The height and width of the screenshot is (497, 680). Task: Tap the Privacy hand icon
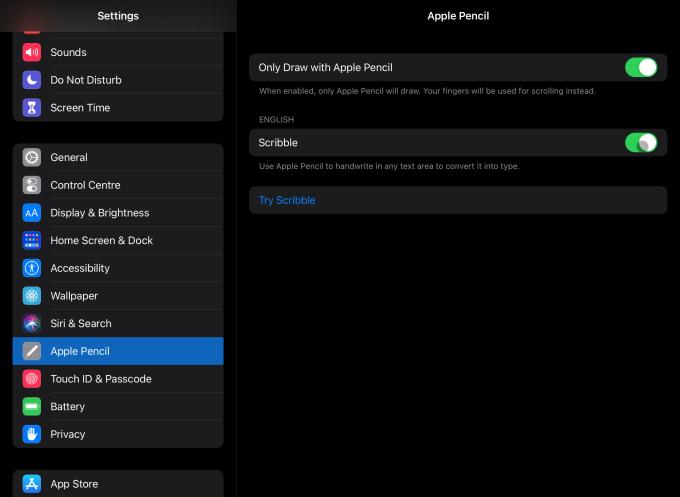coord(32,434)
